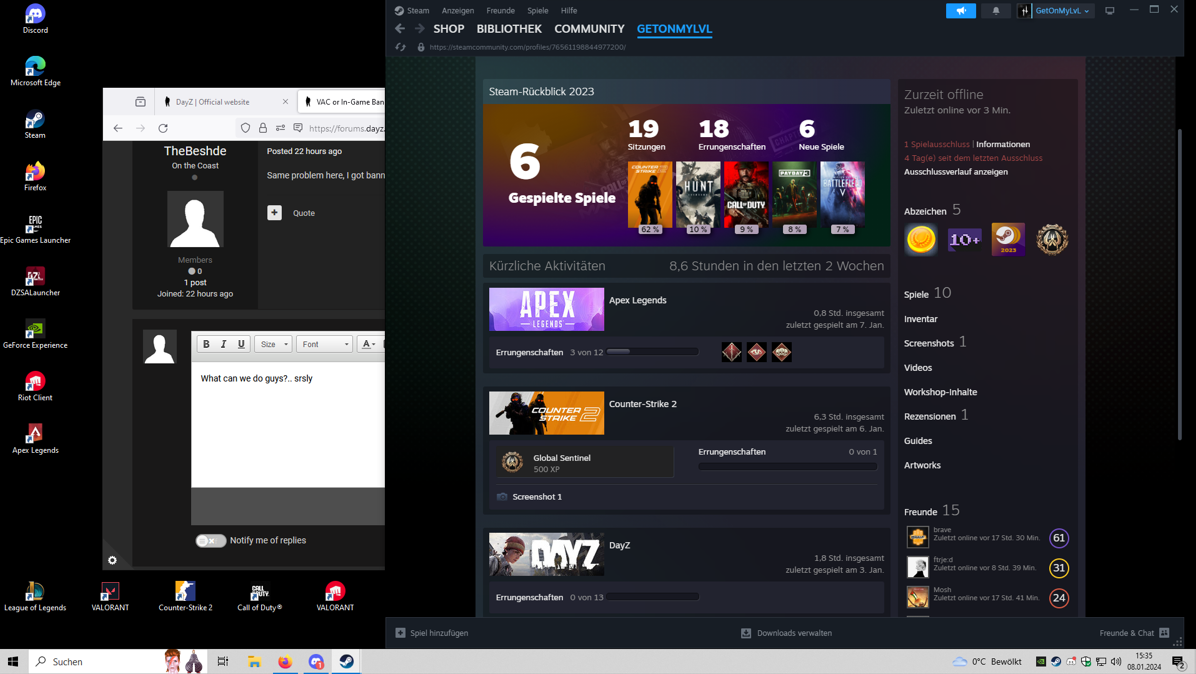Open Microsoft Edge desktop shortcut
This screenshot has width=1196, height=674.
35,72
